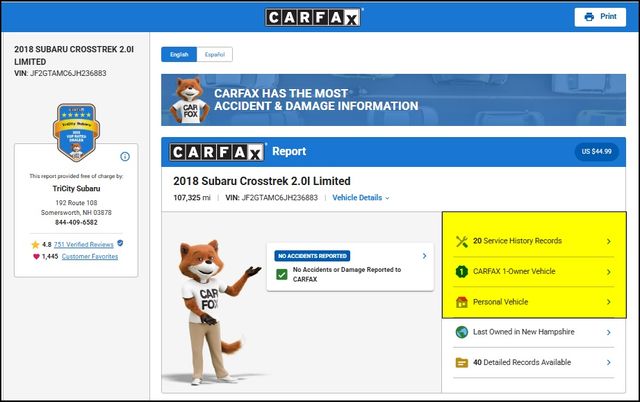This screenshot has height=402, width=640.
Task: Click the green 1-Owner badge icon
Action: coord(462,271)
